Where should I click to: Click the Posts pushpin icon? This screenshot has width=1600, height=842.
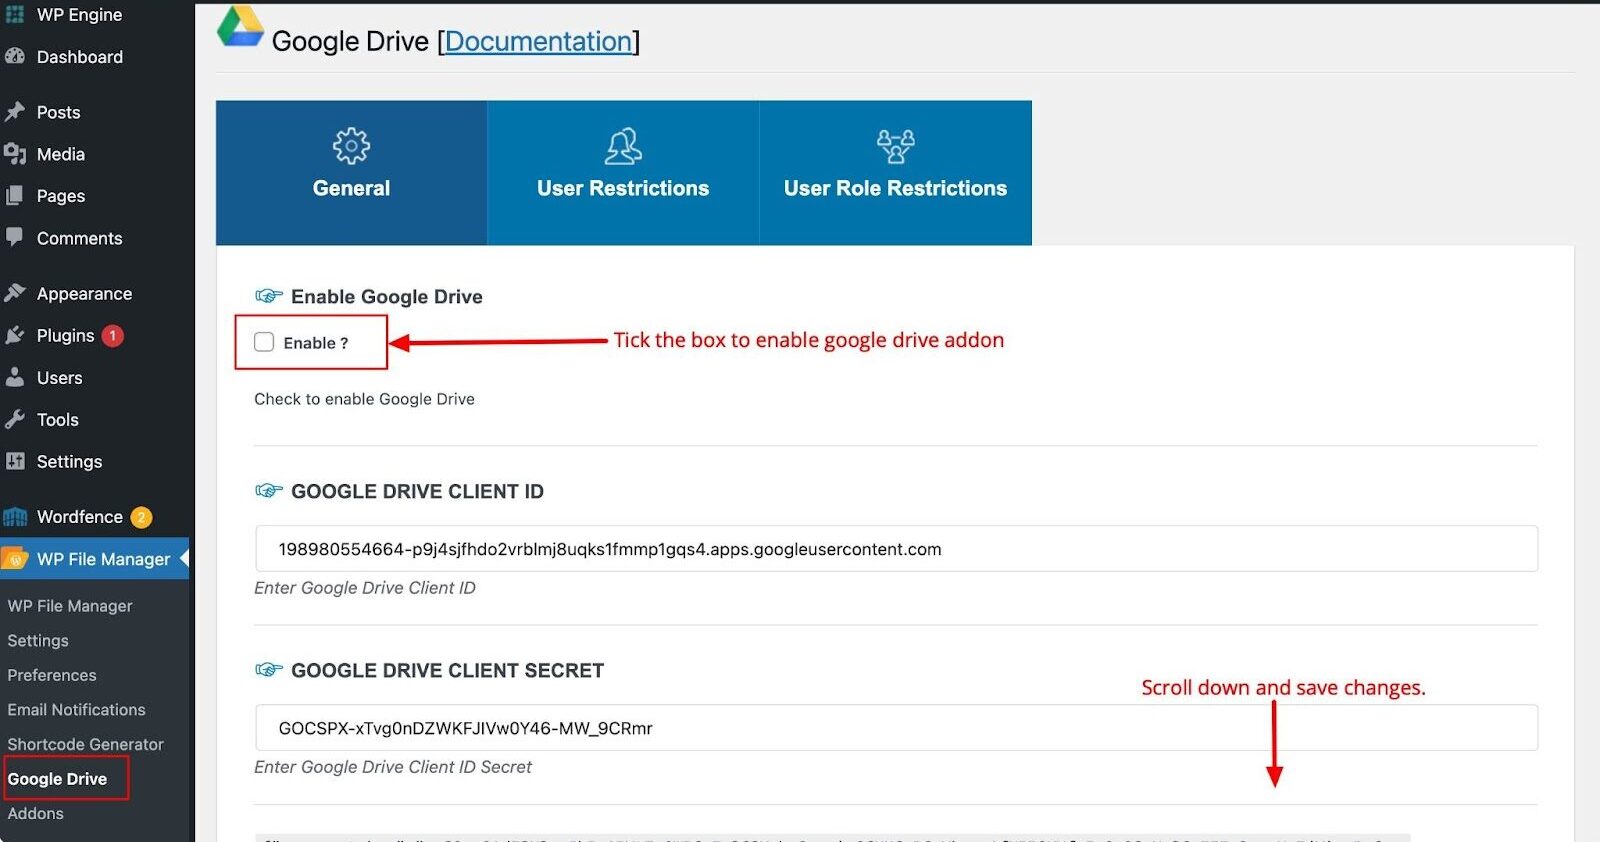pyautogui.click(x=15, y=112)
